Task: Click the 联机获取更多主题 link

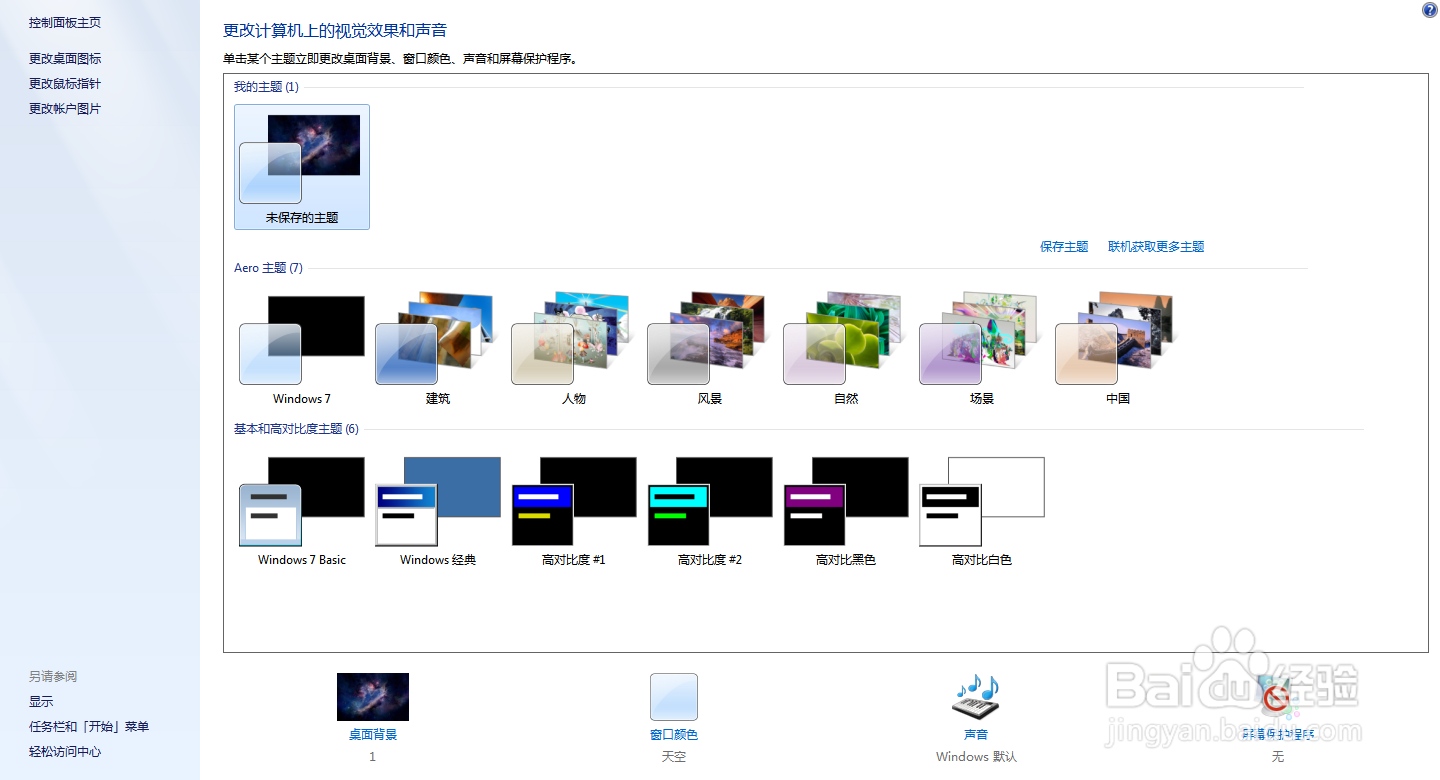Action: pyautogui.click(x=1156, y=247)
